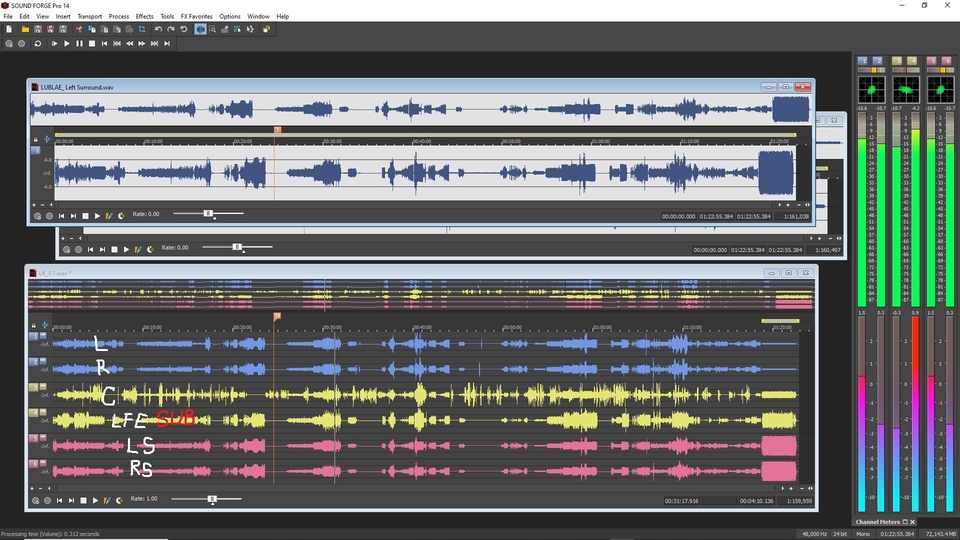Screen dimensions: 960x540
Task: Click the red Save As icon
Action: (50, 29)
